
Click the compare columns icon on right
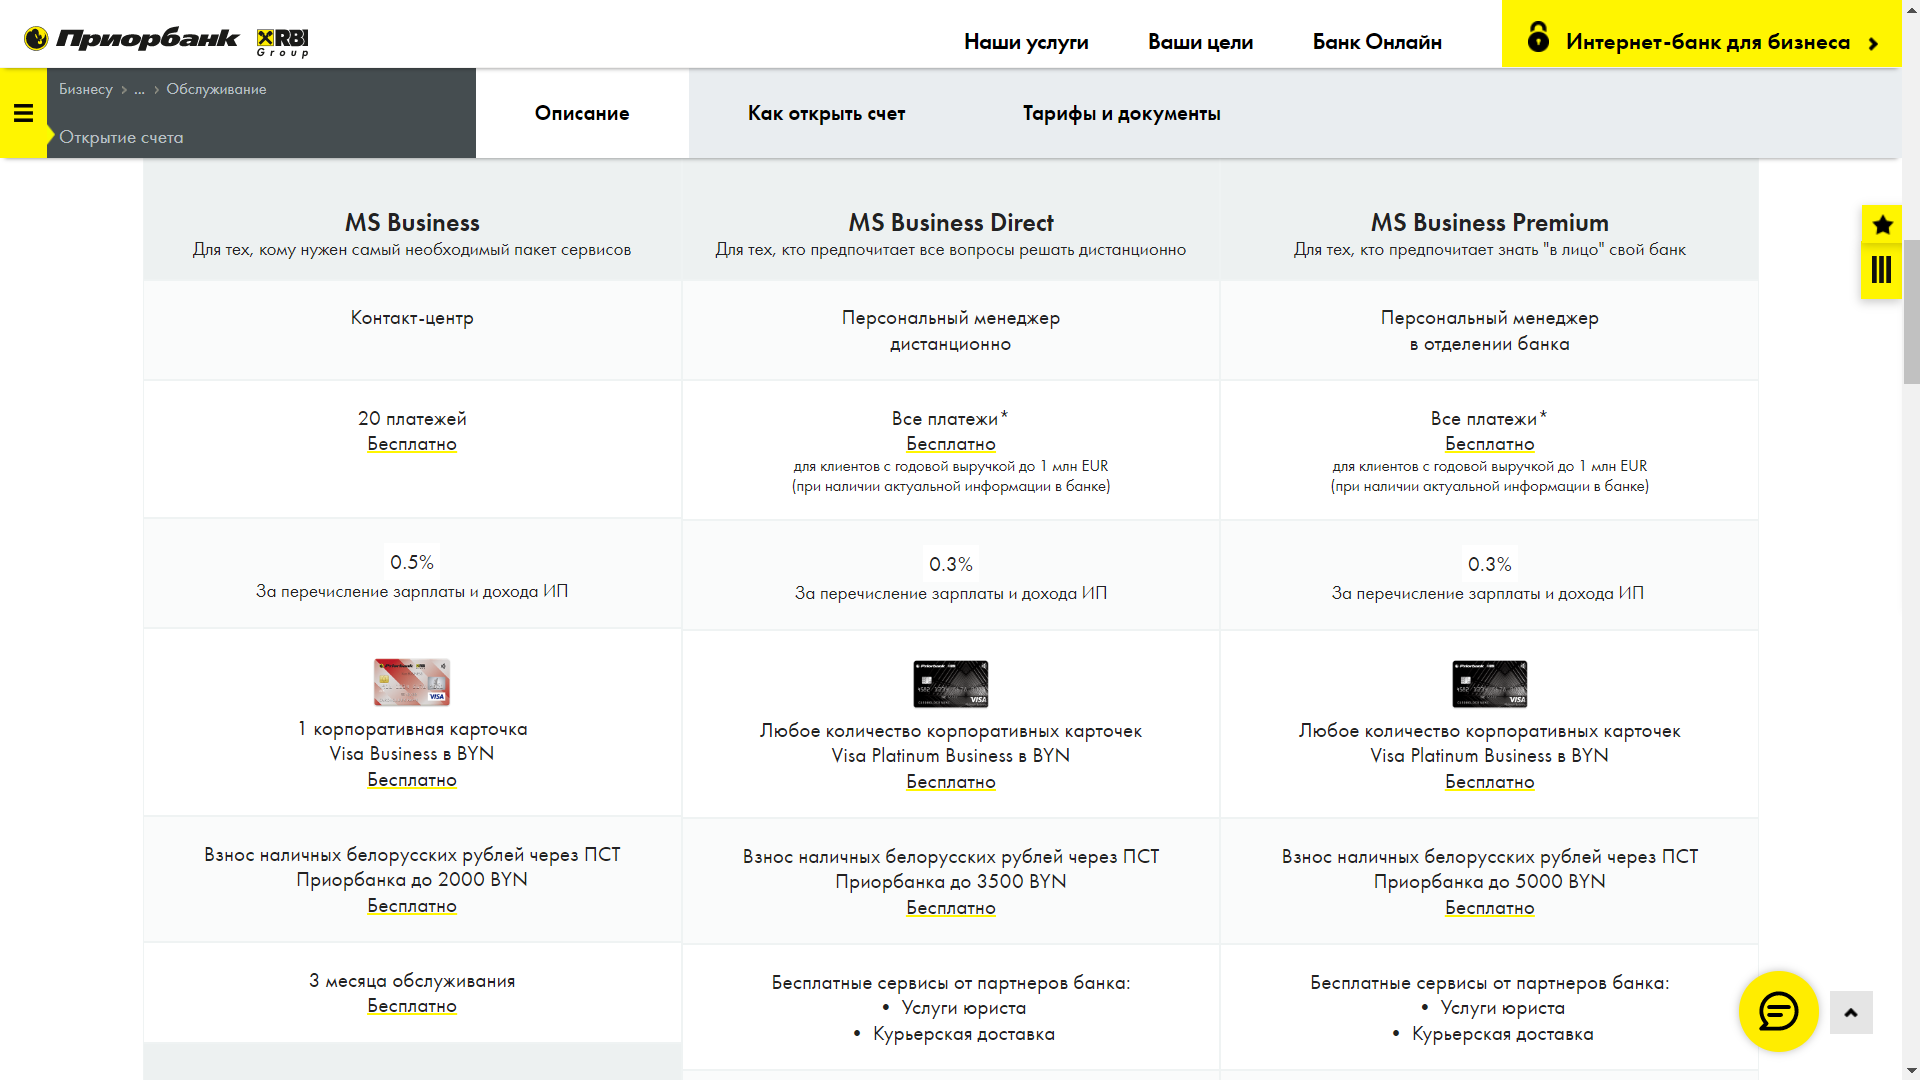pyautogui.click(x=1881, y=270)
